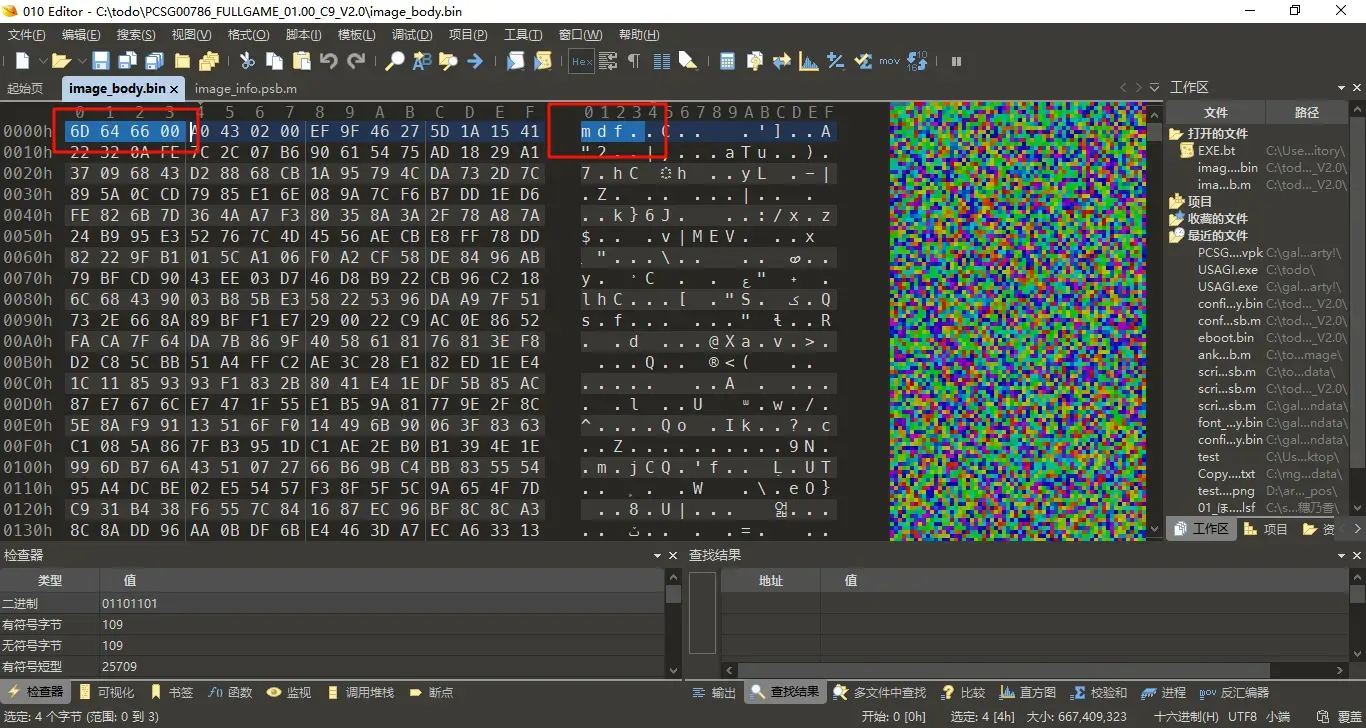Click the Undo arrow icon

(329, 61)
